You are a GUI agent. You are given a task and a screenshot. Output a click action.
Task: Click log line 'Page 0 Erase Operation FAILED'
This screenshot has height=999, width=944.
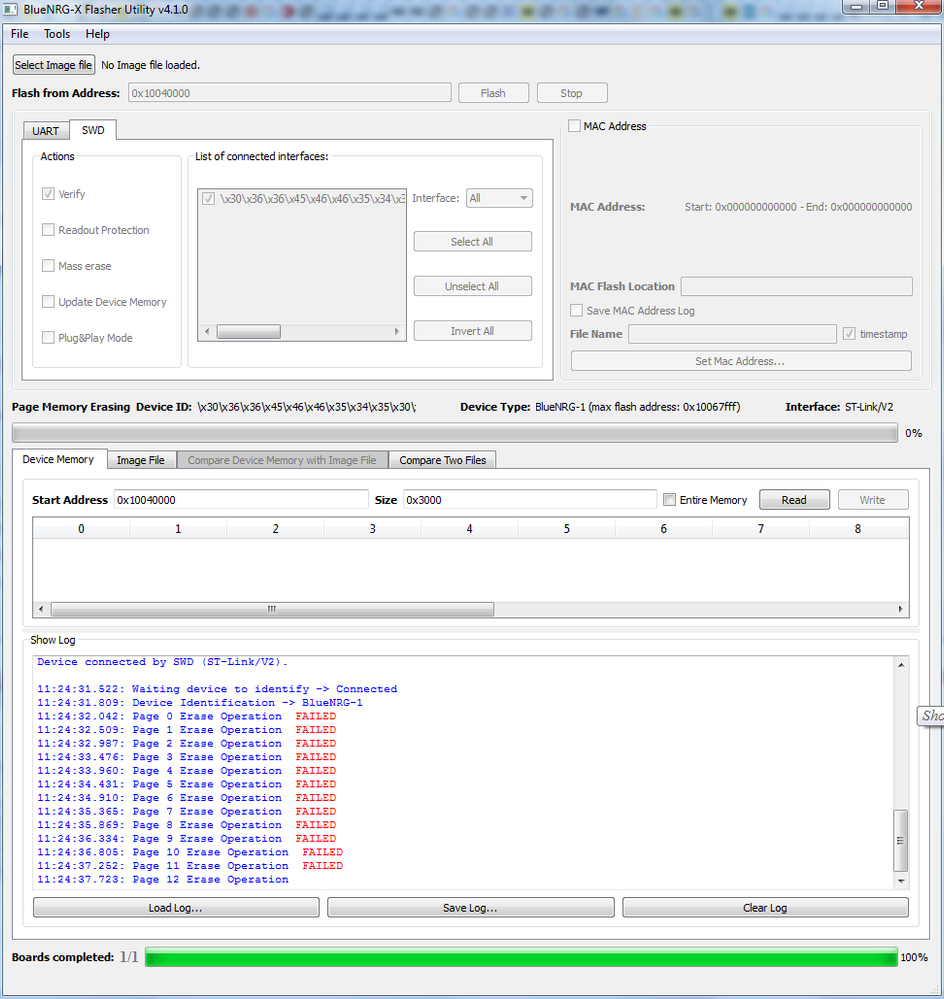coord(187,716)
